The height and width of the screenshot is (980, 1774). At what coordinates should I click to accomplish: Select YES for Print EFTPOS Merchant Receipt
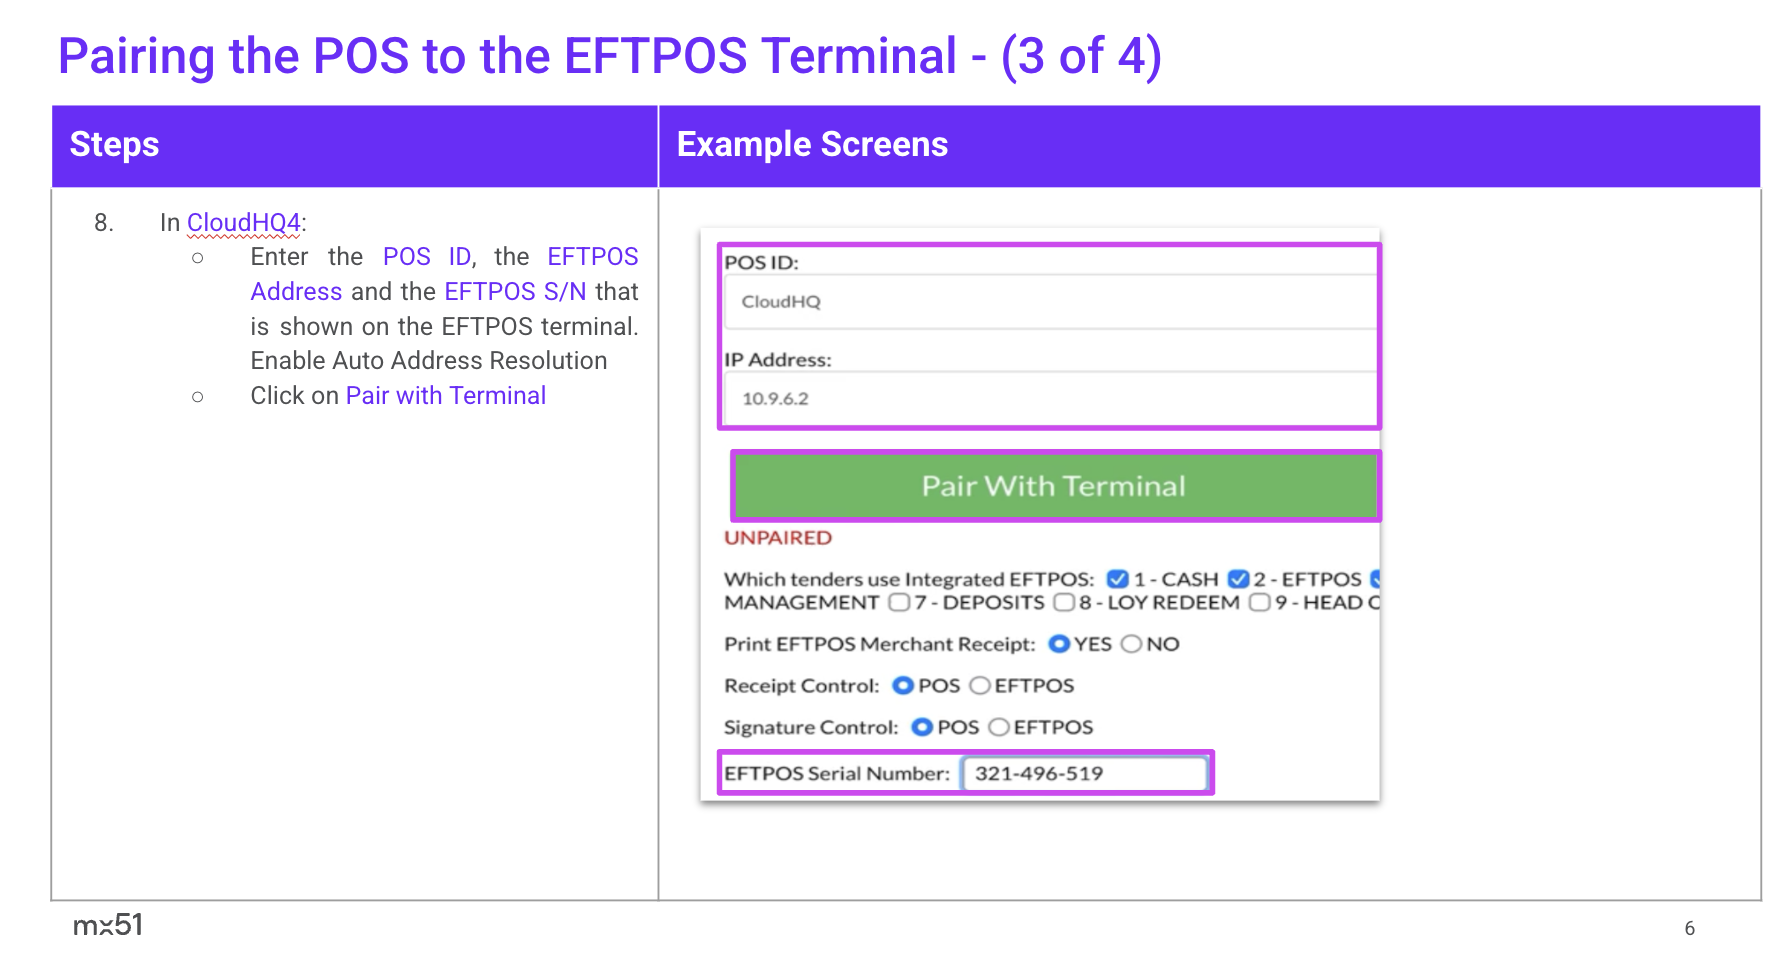[1059, 644]
